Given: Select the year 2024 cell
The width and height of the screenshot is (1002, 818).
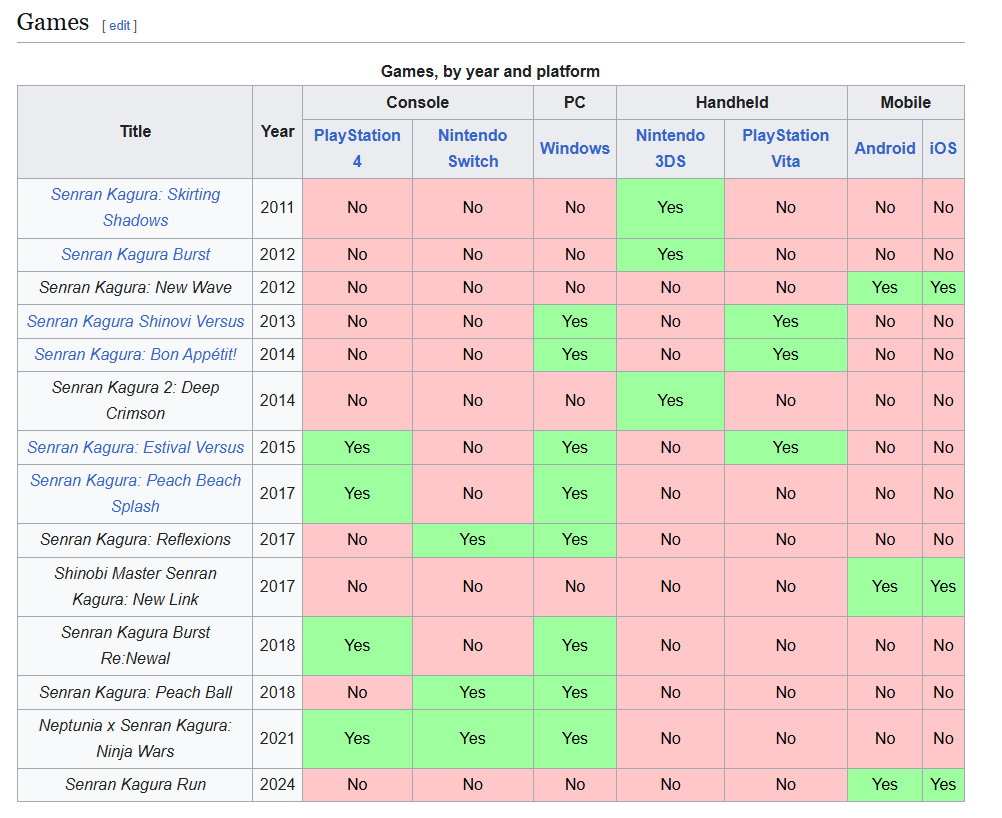Looking at the screenshot, I should click(x=277, y=785).
